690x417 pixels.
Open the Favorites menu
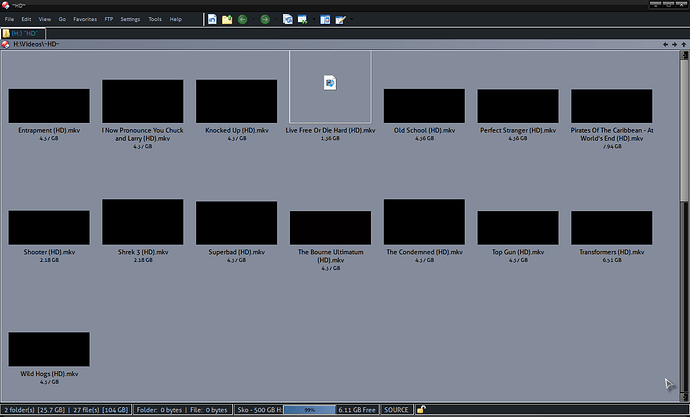pyautogui.click(x=85, y=19)
